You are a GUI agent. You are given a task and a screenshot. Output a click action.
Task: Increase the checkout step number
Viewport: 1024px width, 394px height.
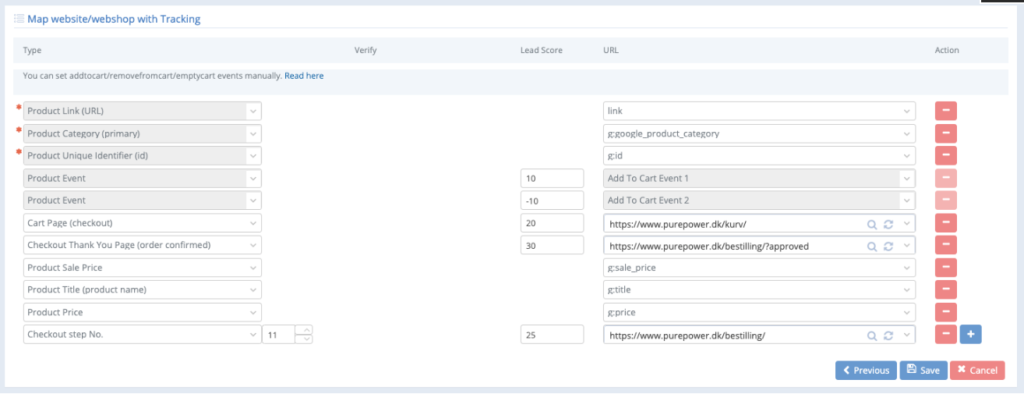[x=304, y=330]
